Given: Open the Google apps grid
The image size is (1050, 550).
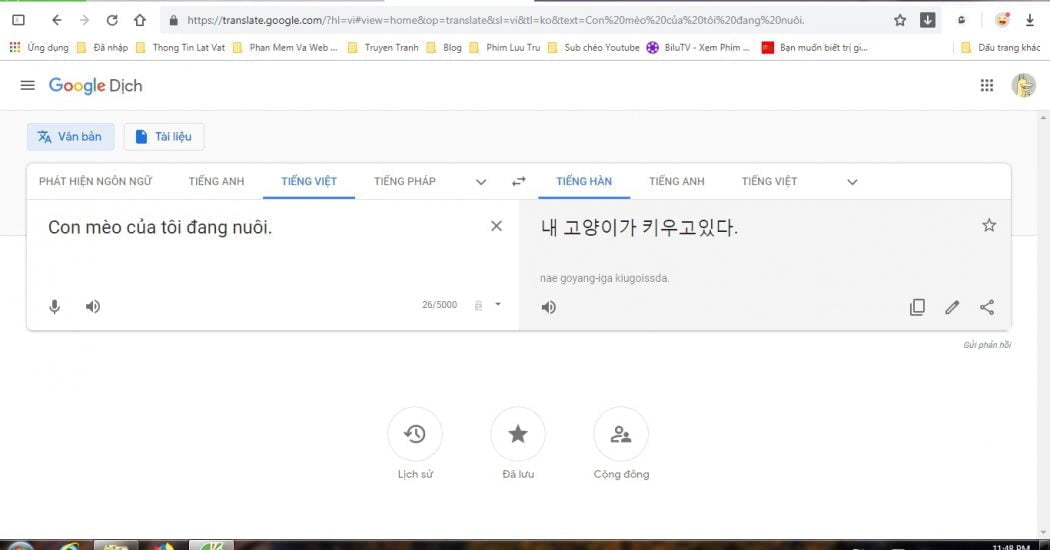Looking at the screenshot, I should [986, 85].
